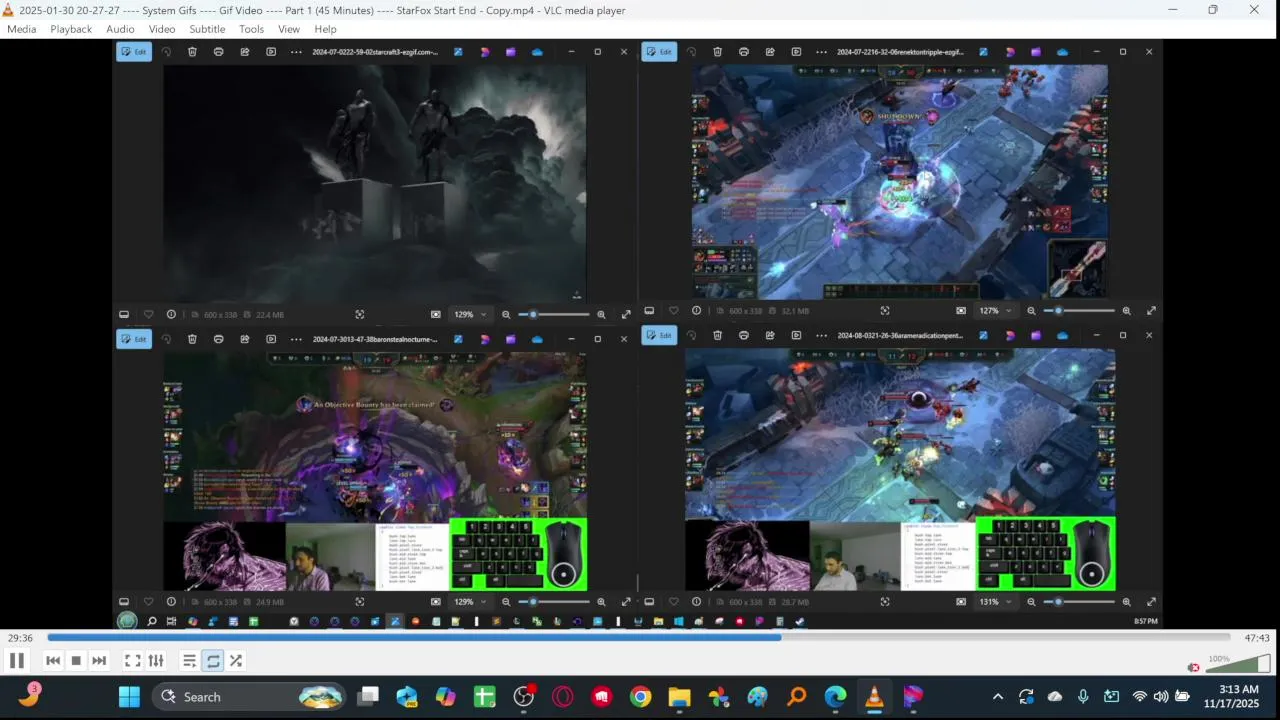Toggle the VLC playlist view
The width and height of the screenshot is (1280, 720).
189,660
